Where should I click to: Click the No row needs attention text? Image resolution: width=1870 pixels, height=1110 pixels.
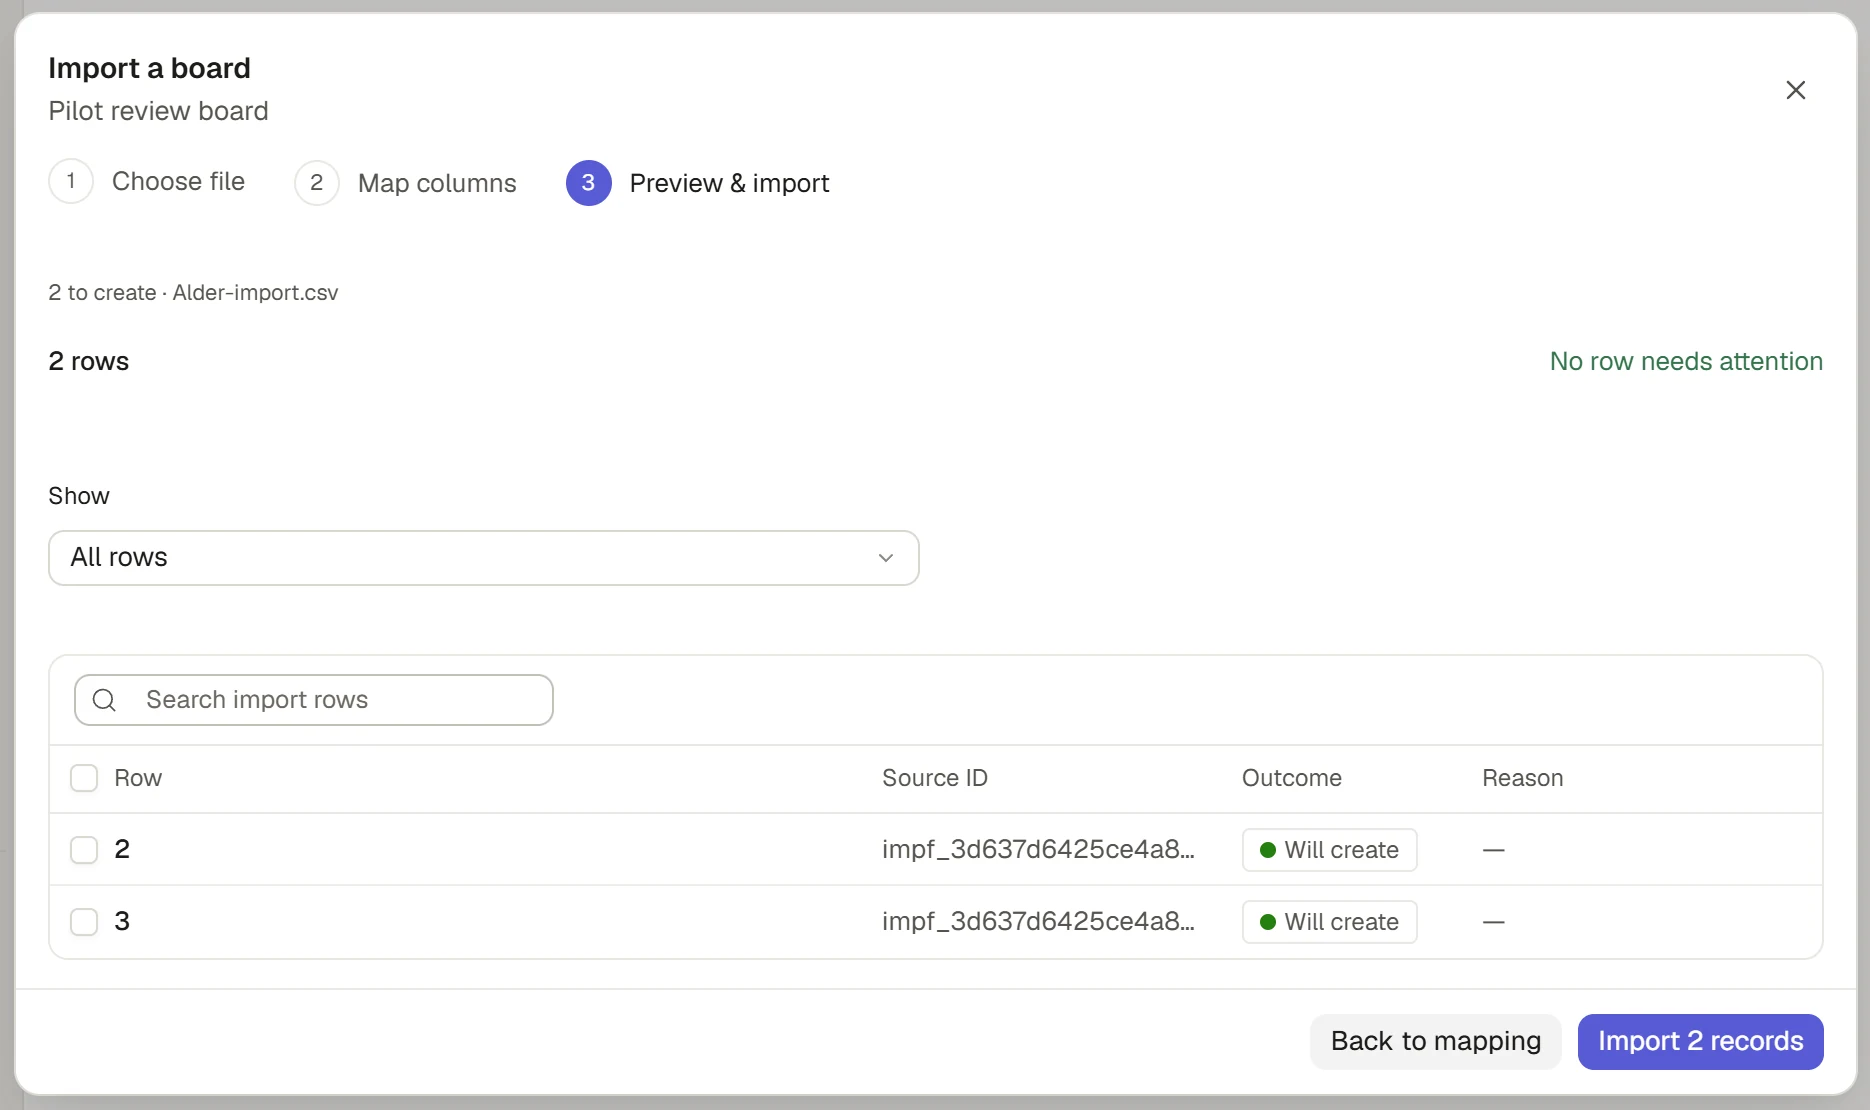pyautogui.click(x=1686, y=361)
